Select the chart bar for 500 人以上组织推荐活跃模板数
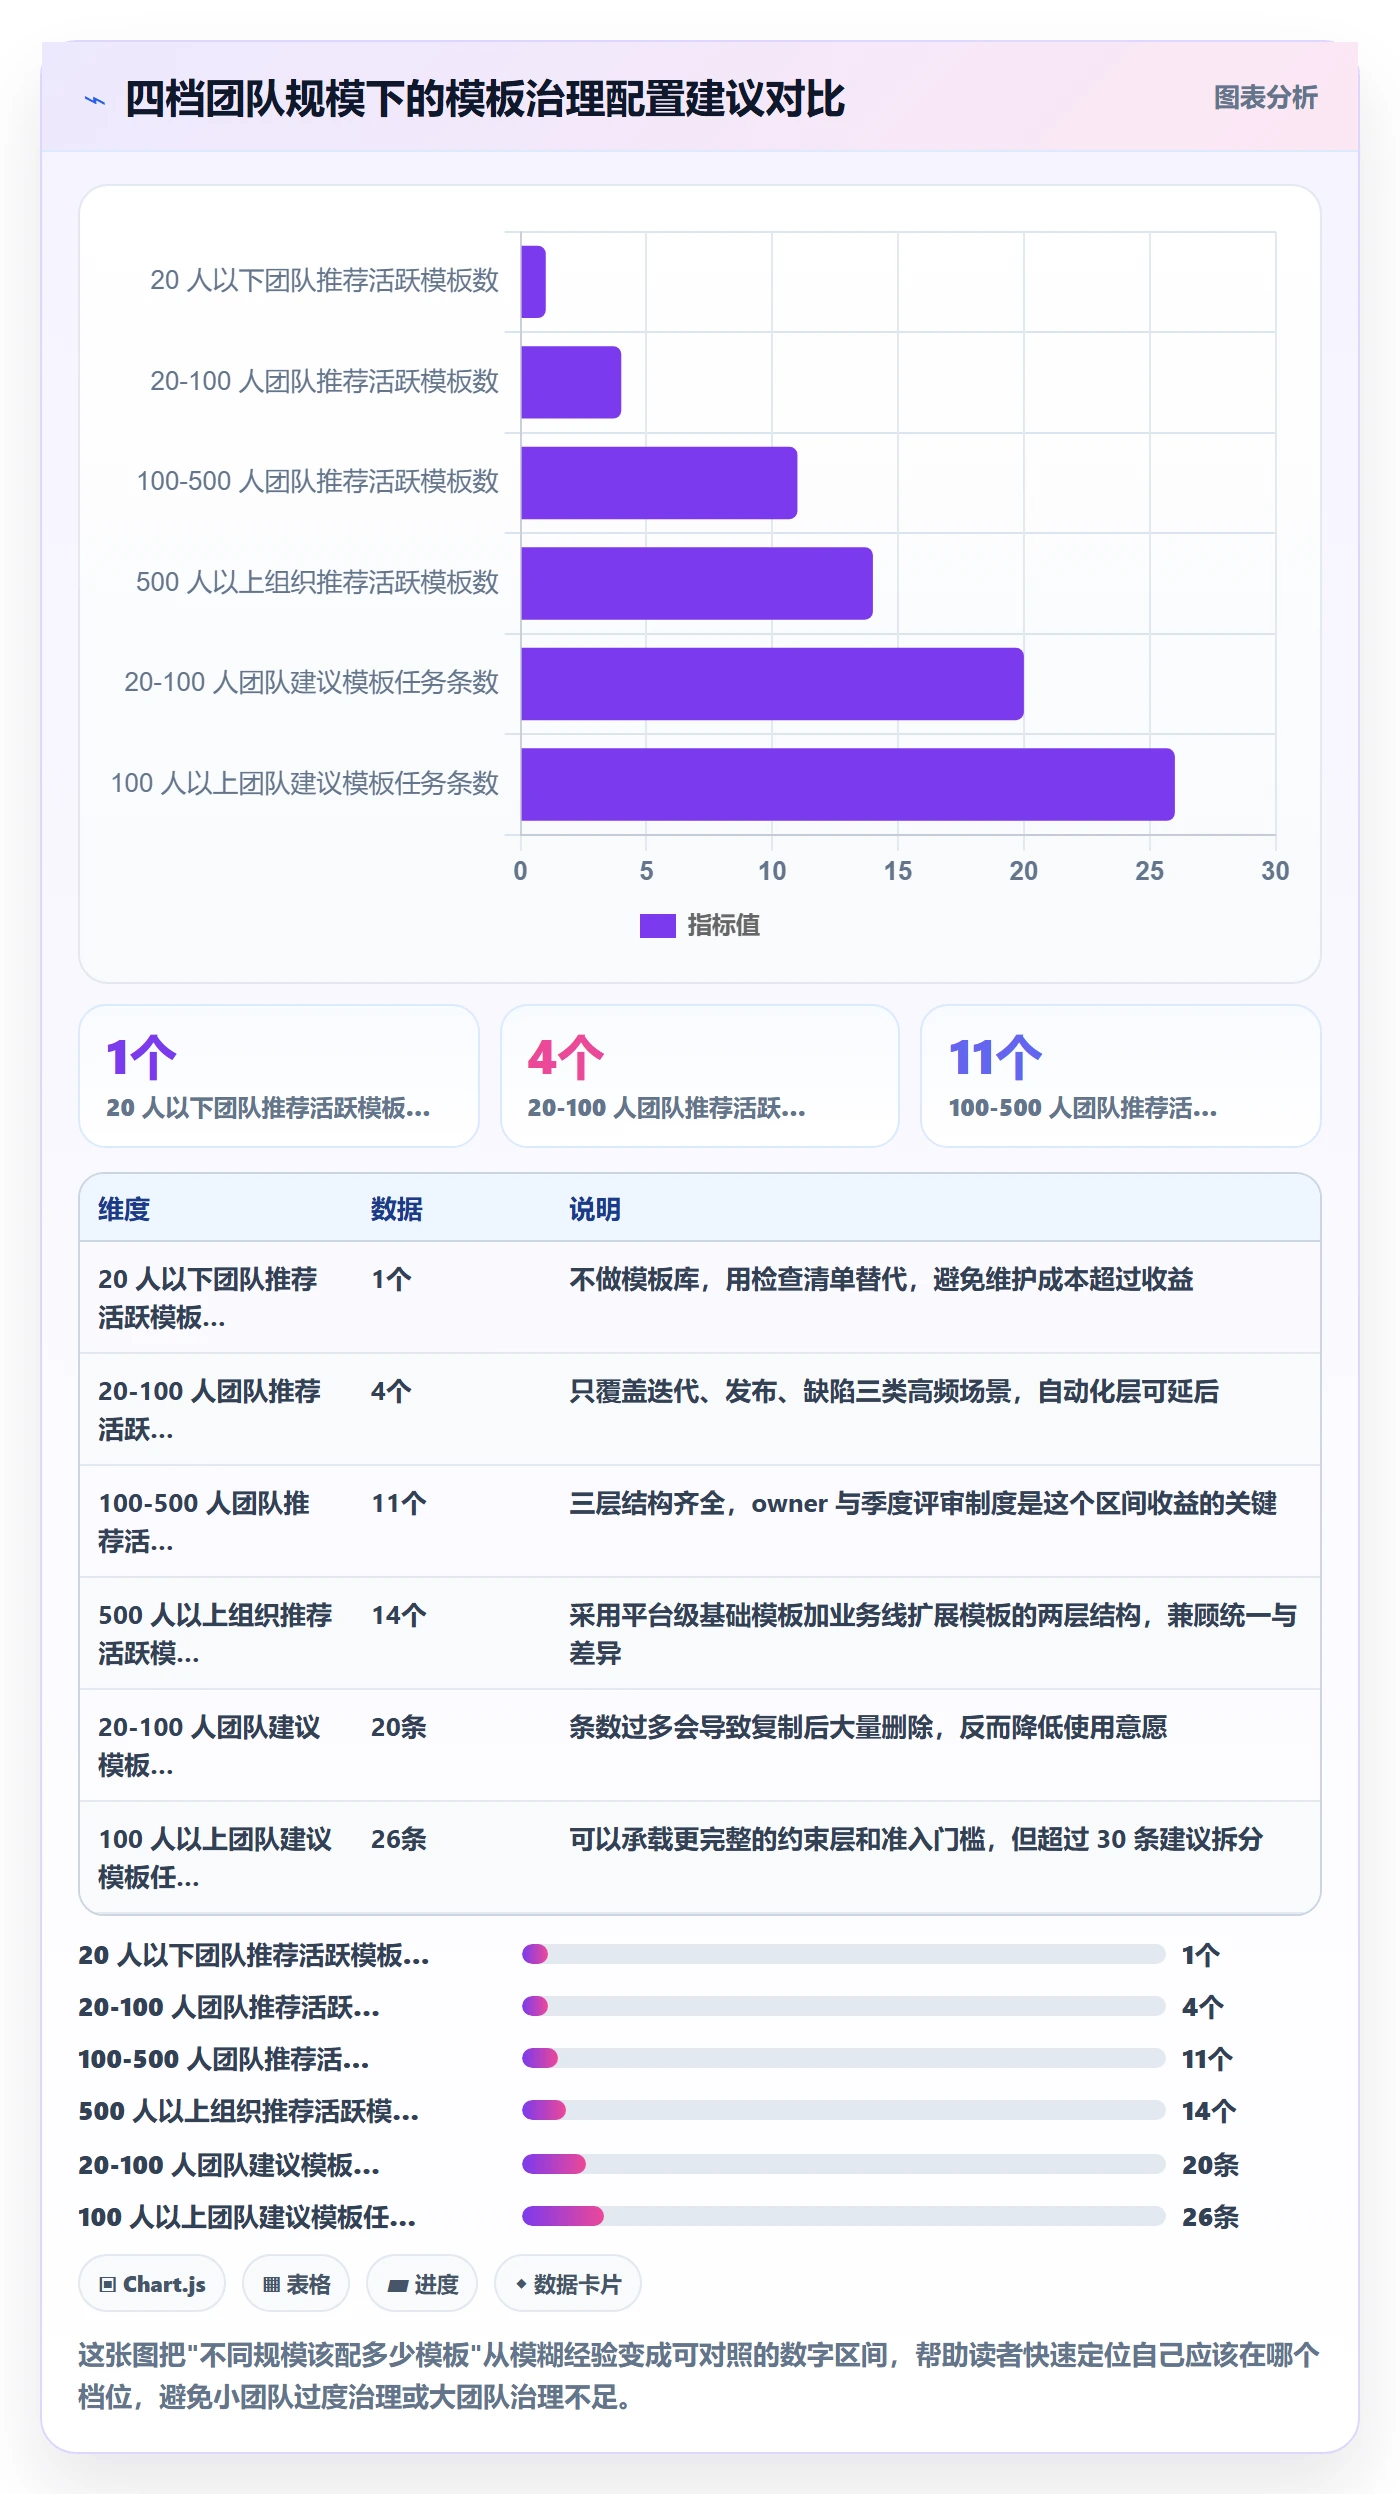Viewport: 1400px width, 2494px height. click(697, 583)
